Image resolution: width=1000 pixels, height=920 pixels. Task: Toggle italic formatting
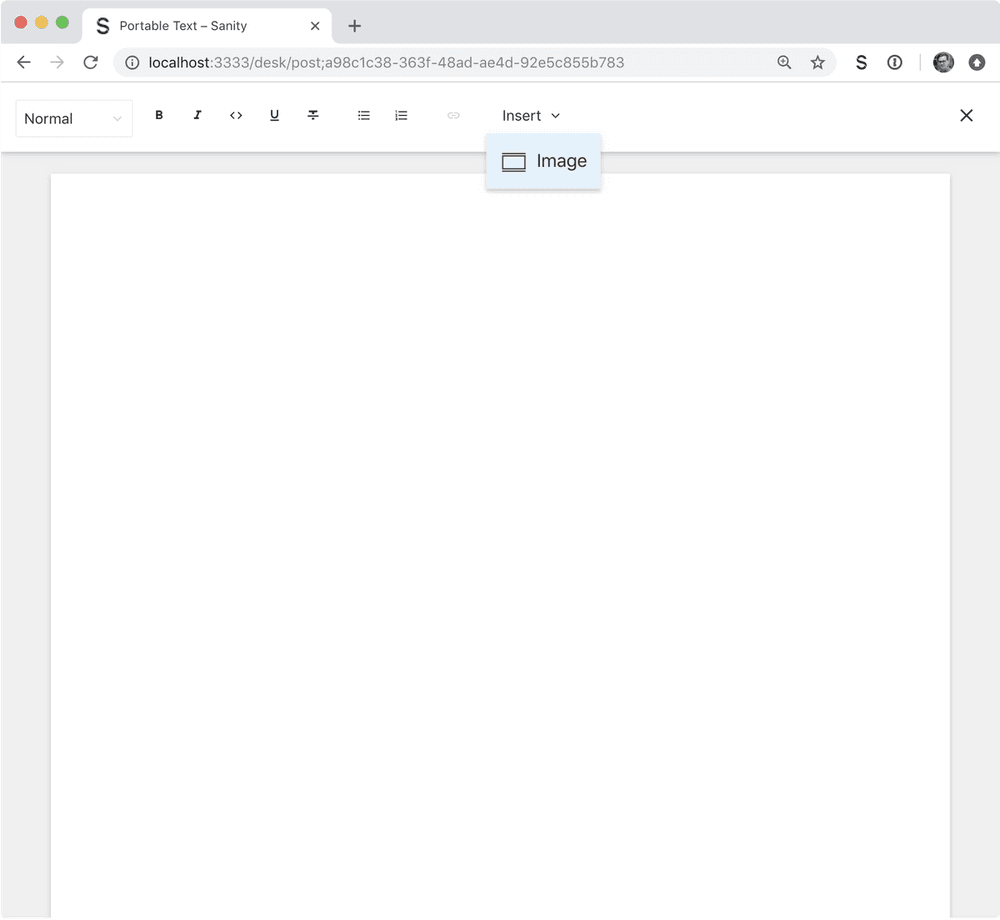[198, 115]
